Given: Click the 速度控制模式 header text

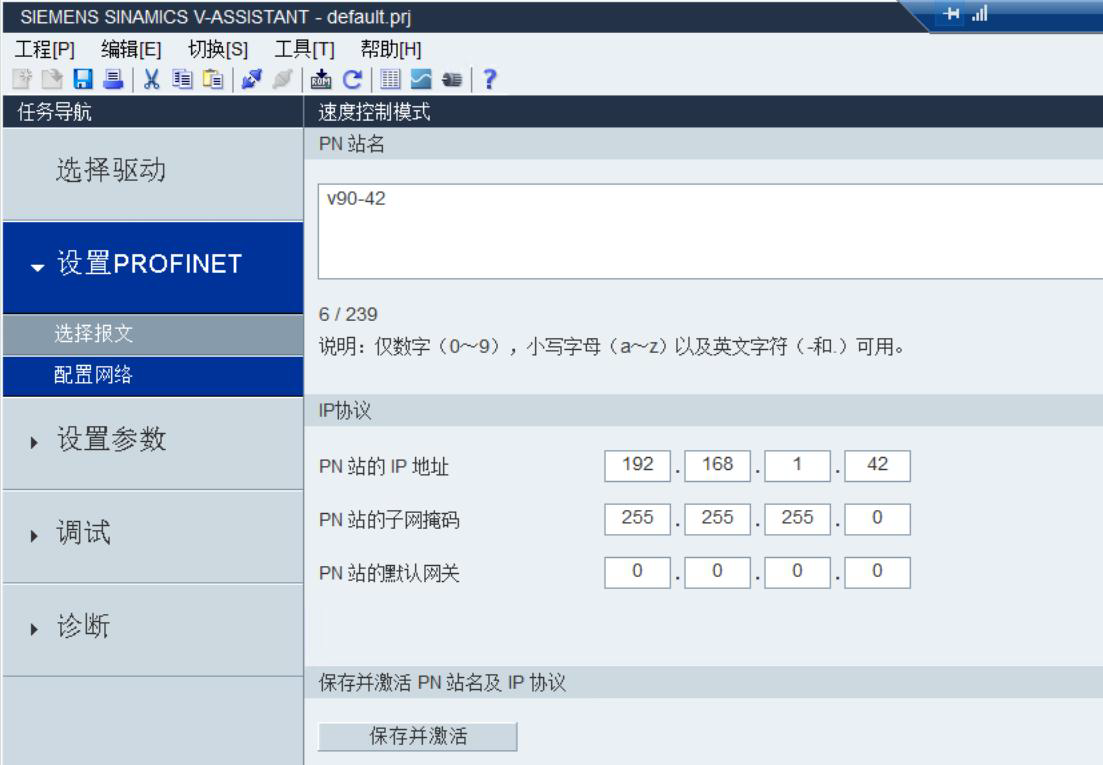Looking at the screenshot, I should pyautogui.click(x=374, y=112).
